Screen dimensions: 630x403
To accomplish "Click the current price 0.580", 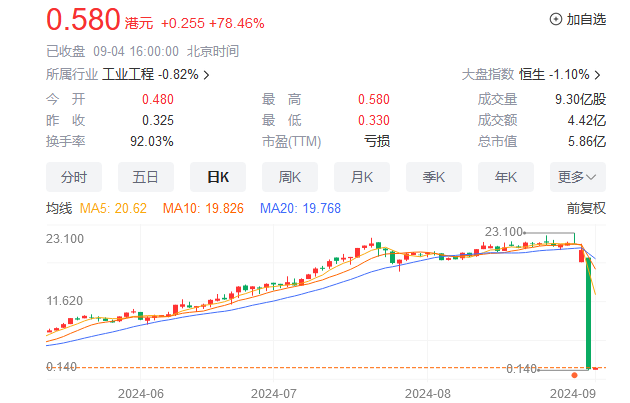I will pyautogui.click(x=83, y=19).
